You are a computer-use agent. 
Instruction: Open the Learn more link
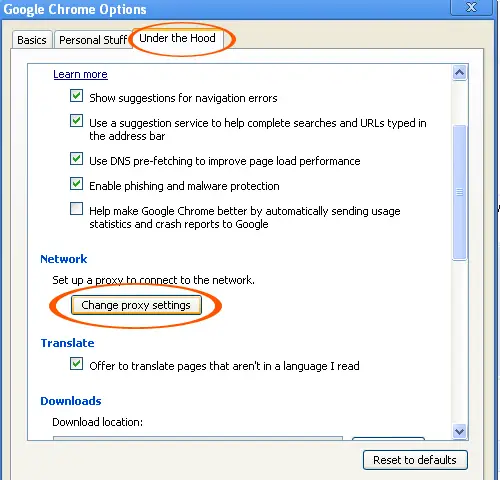[x=80, y=74]
